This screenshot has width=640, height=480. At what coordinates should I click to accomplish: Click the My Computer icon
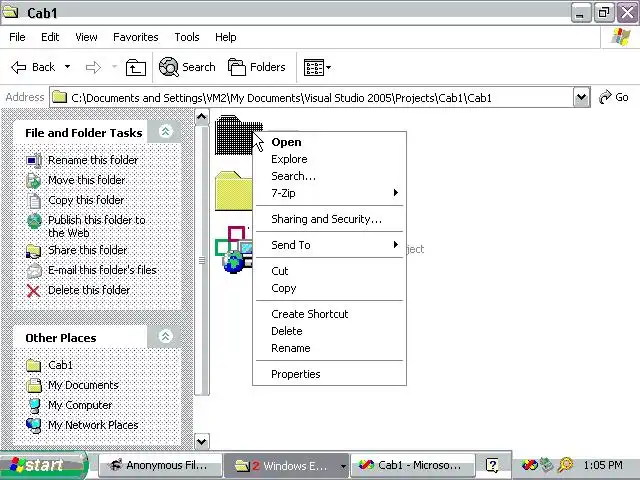click(x=34, y=406)
